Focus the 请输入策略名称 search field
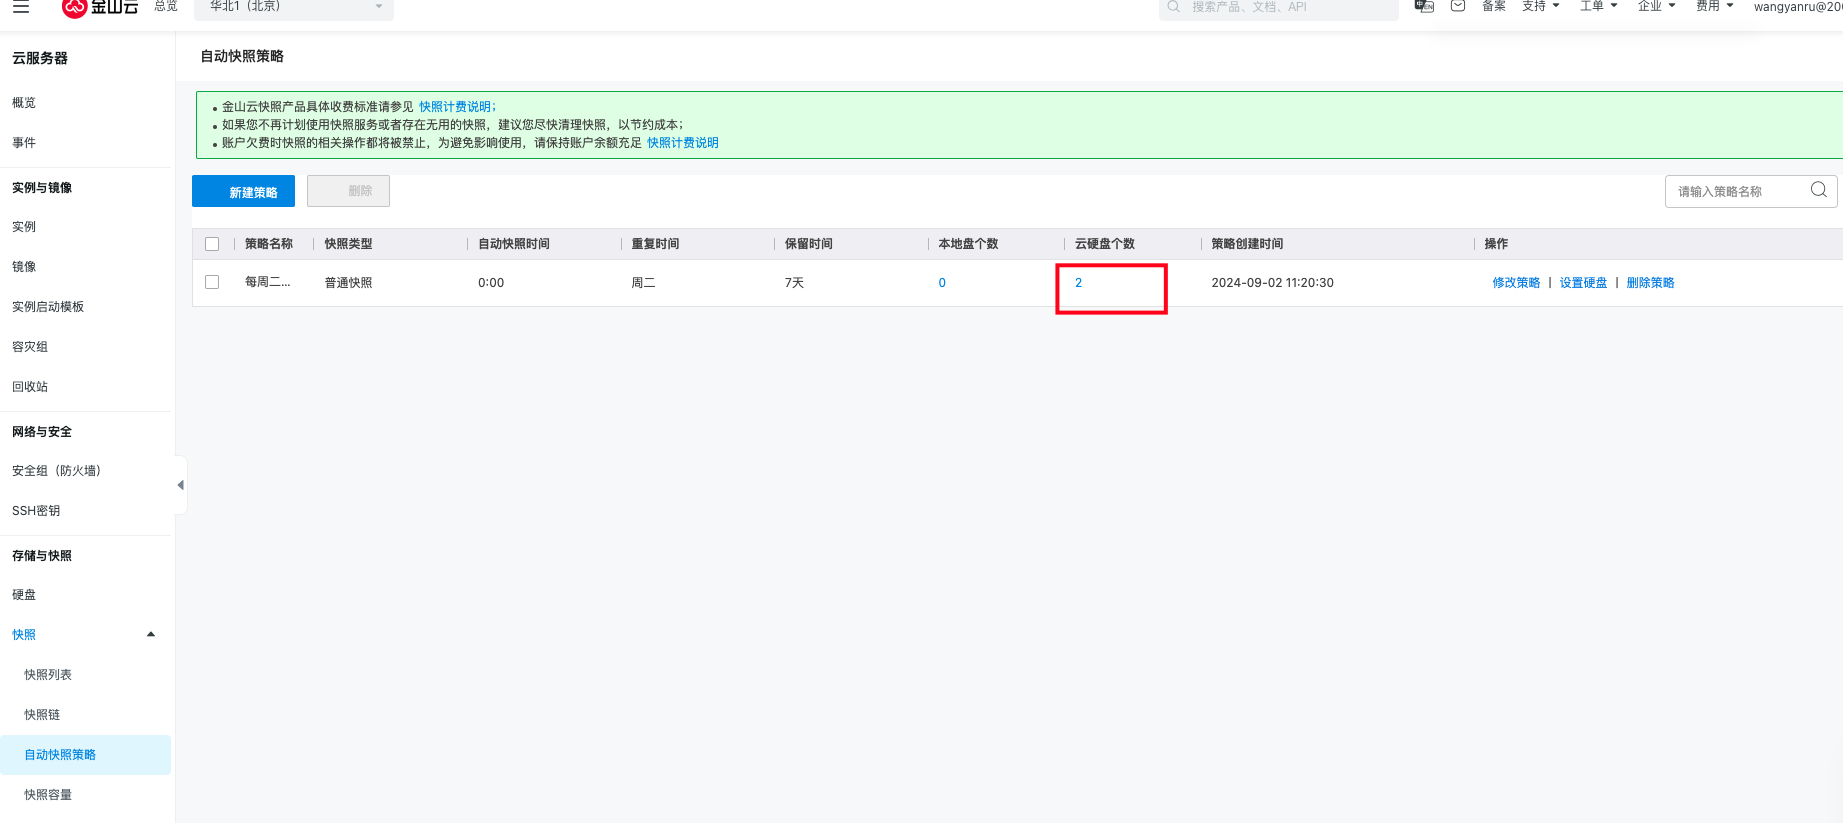The image size is (1843, 823). [x=1735, y=191]
